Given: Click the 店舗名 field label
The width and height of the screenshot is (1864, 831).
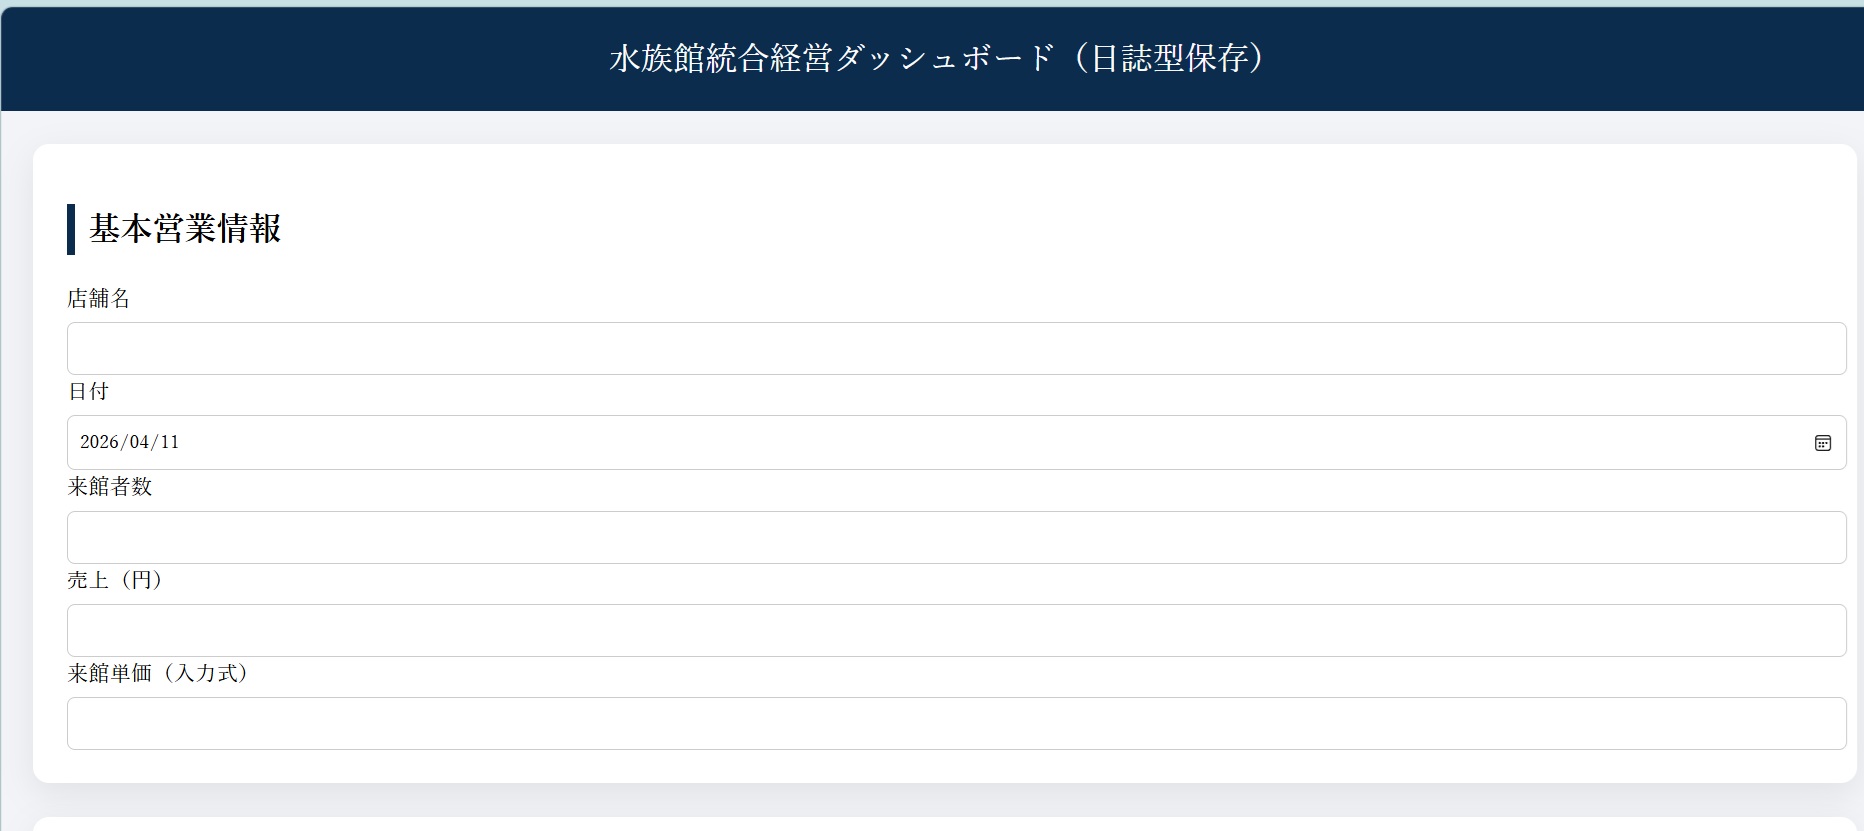Looking at the screenshot, I should (99, 298).
